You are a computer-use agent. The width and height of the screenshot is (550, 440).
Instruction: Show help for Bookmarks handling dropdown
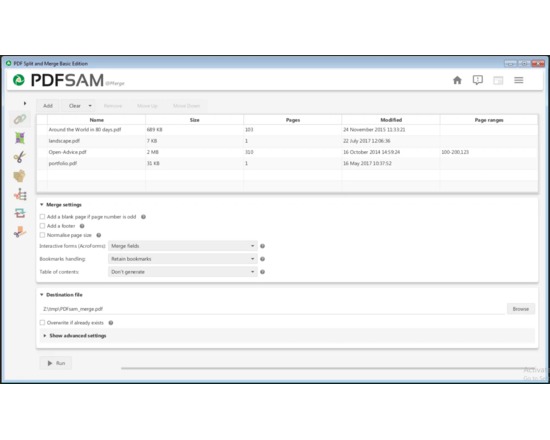pyautogui.click(x=262, y=259)
